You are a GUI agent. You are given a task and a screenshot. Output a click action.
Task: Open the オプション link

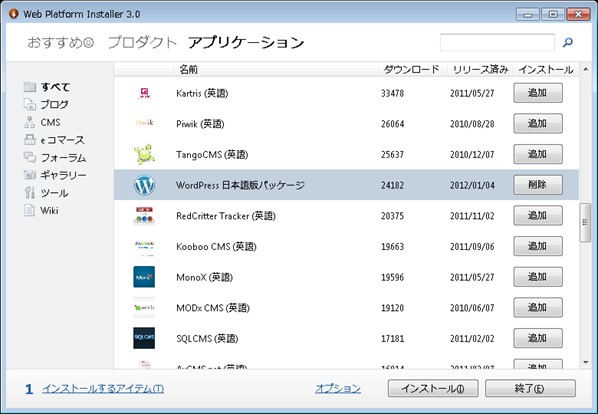click(x=338, y=388)
